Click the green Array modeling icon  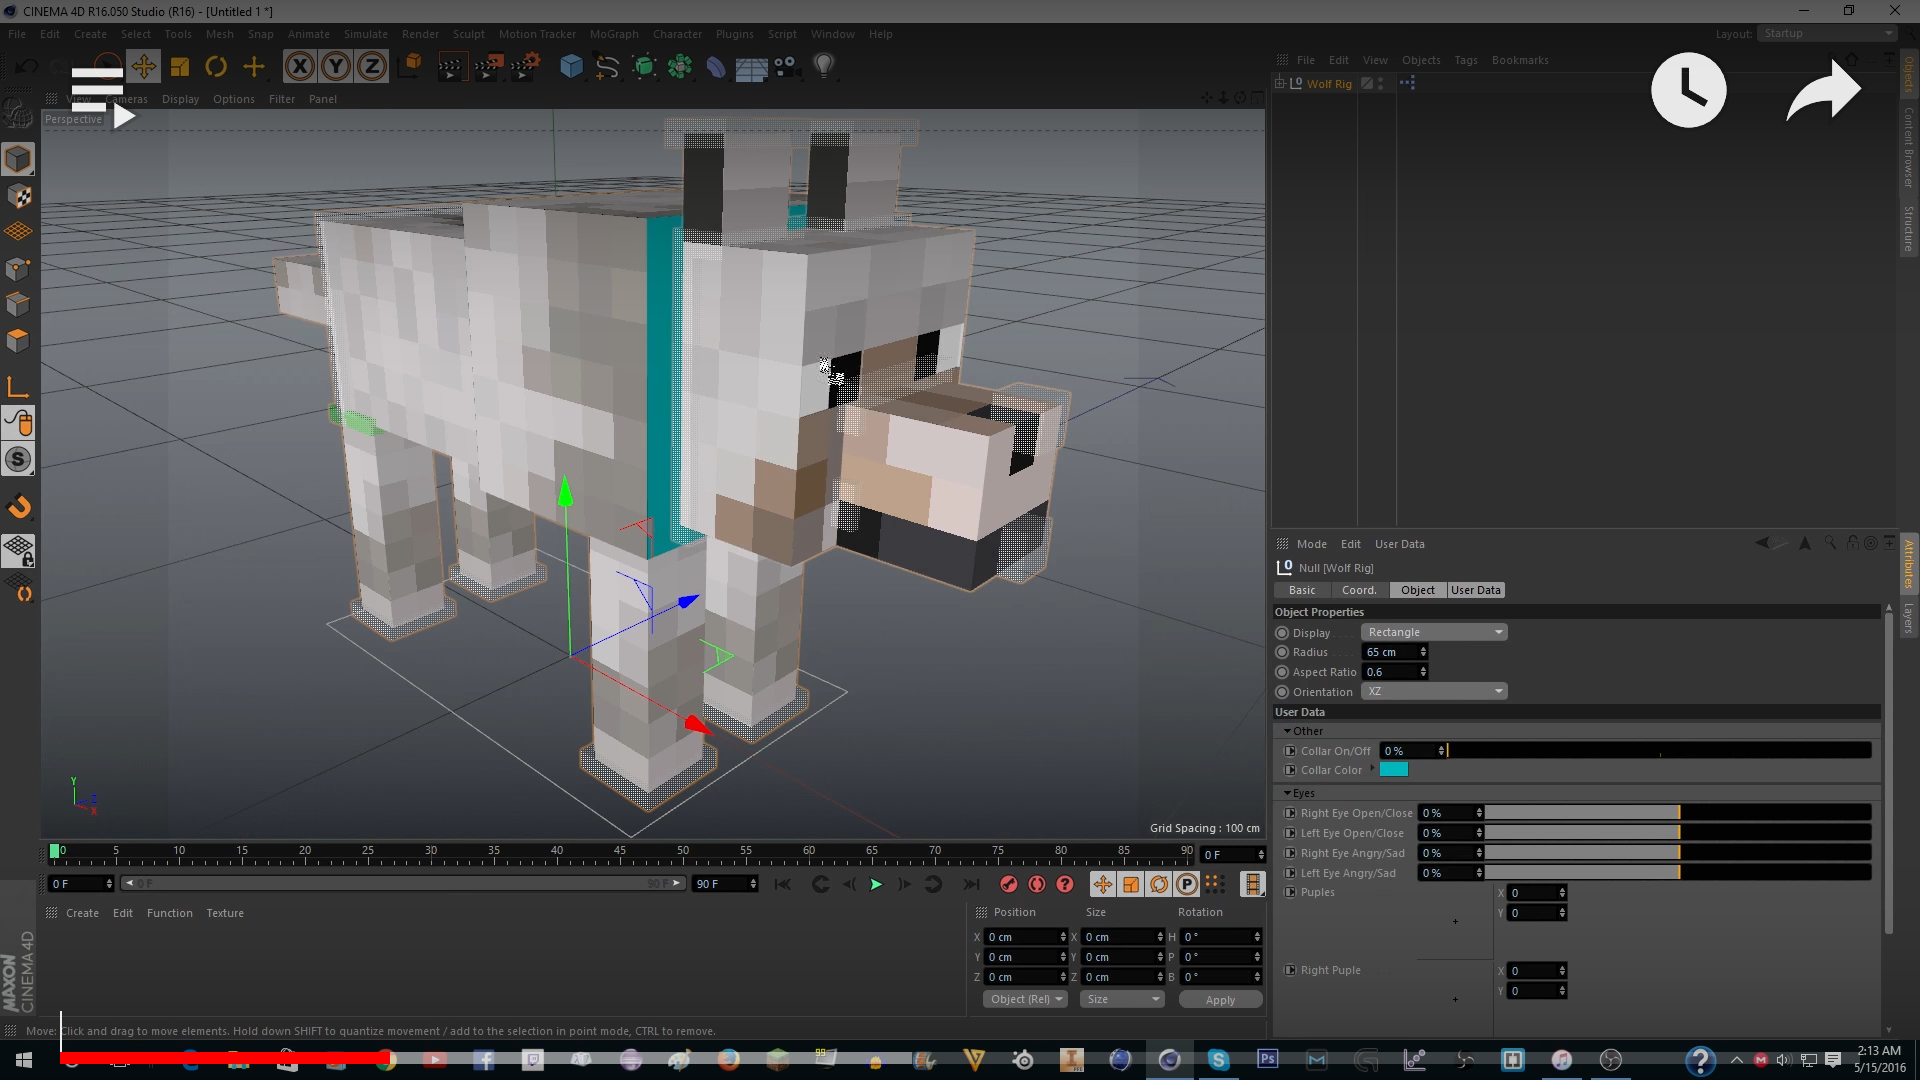(680, 67)
